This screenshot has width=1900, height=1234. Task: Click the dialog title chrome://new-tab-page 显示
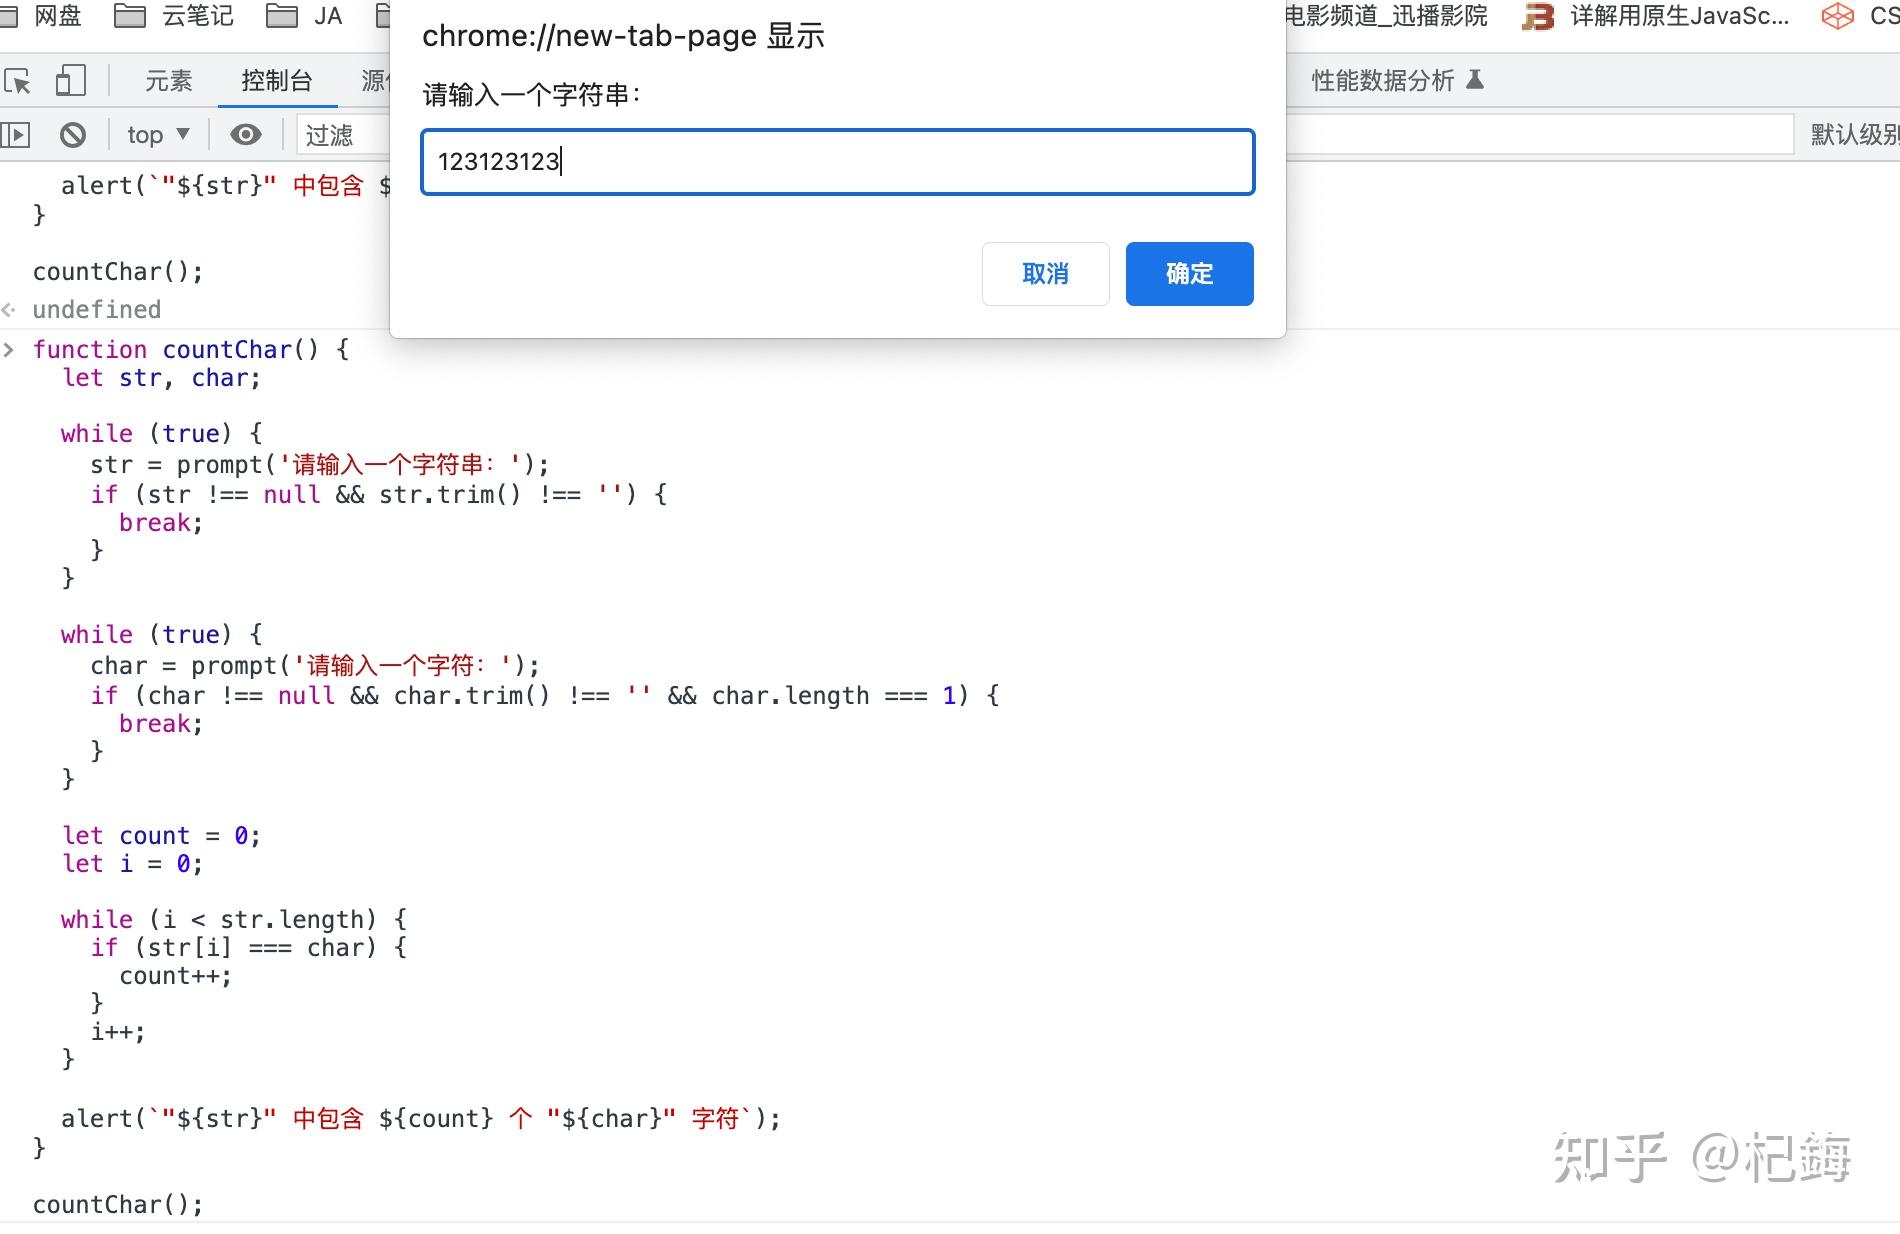click(x=623, y=36)
